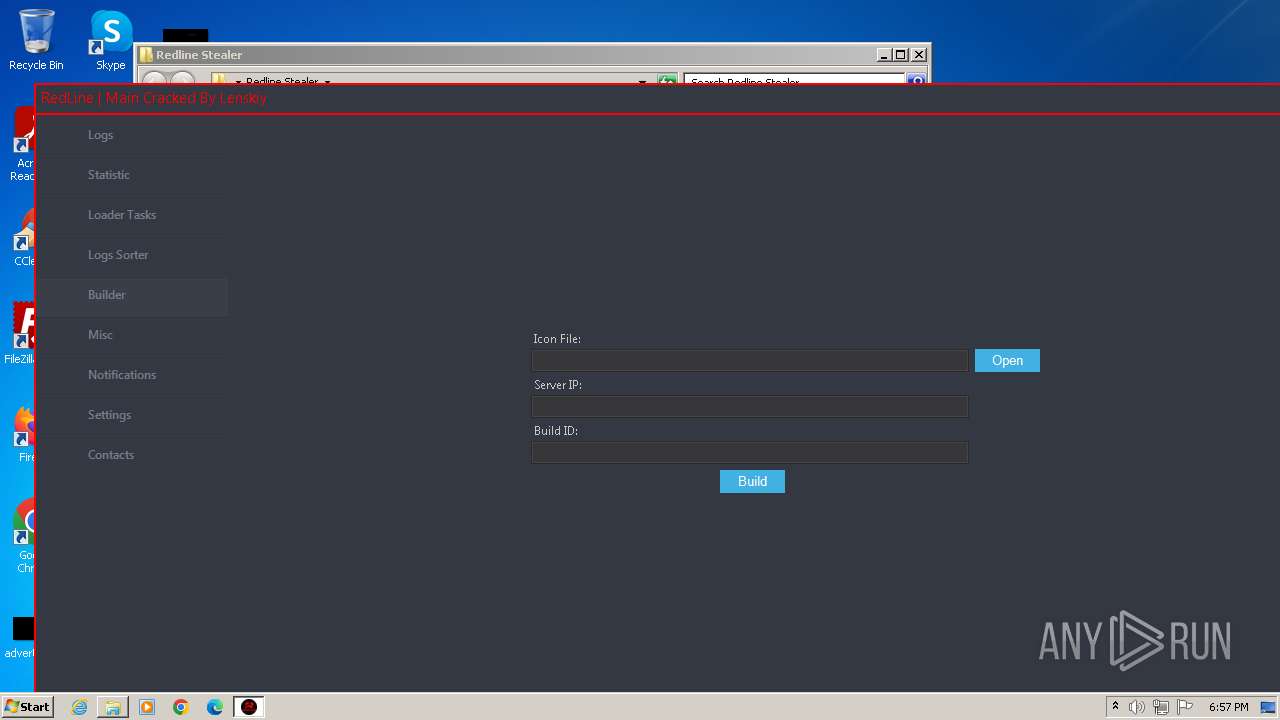
Task: Click the blue Build button
Action: [752, 481]
